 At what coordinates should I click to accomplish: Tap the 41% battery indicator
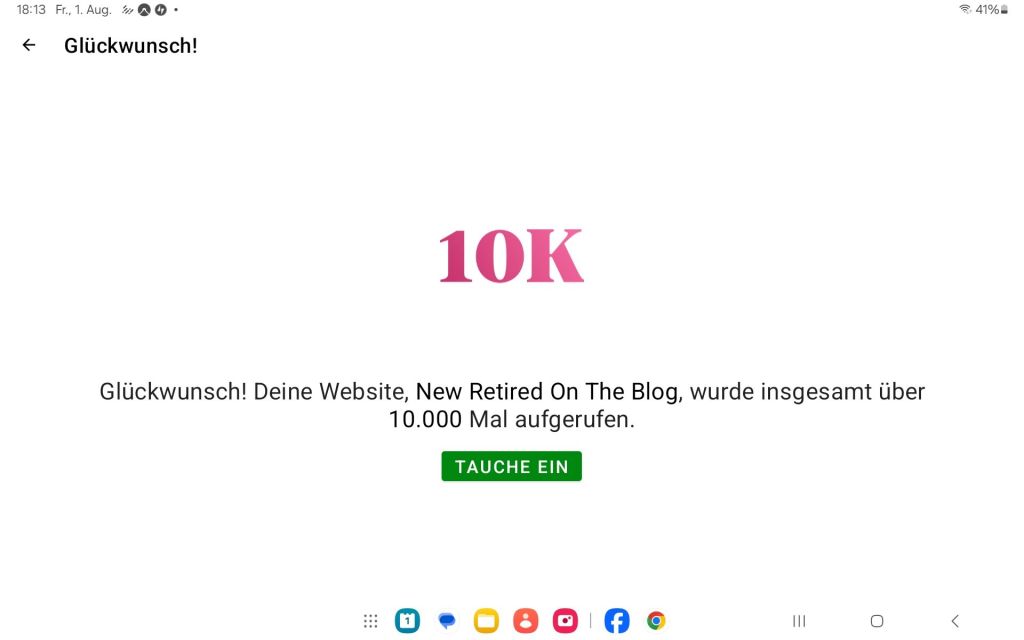(x=991, y=9)
